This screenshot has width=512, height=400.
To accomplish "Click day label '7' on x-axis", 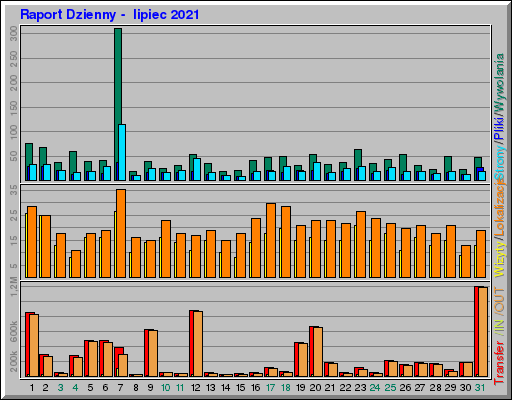I will pos(120,388).
